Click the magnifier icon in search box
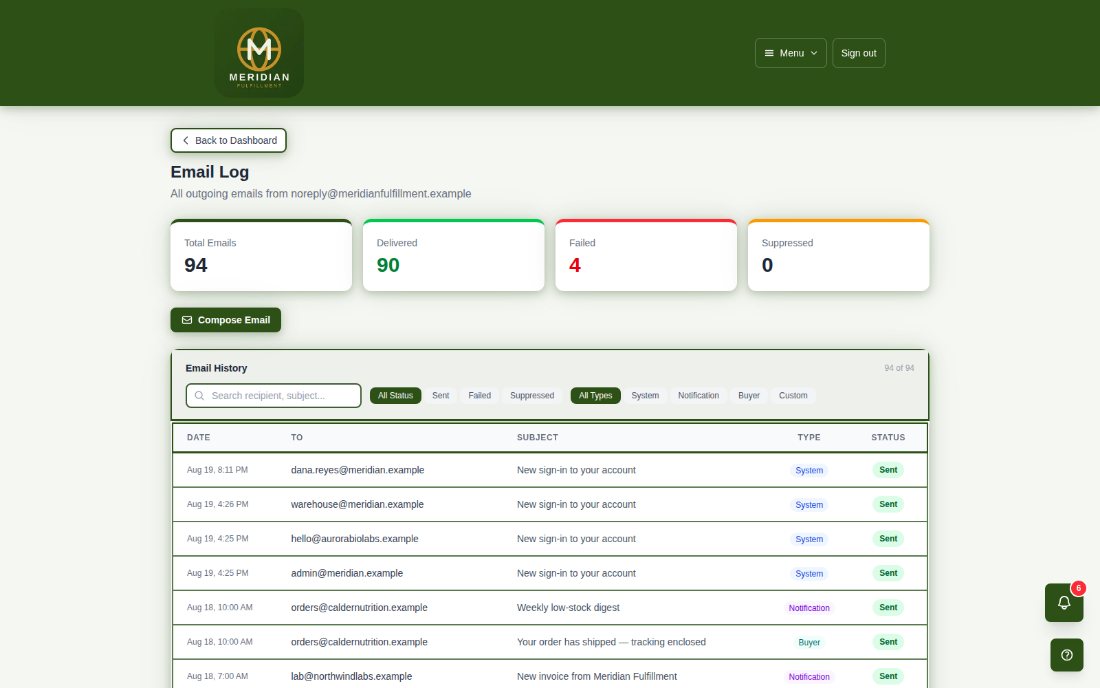Image resolution: width=1100 pixels, height=688 pixels. coord(199,396)
